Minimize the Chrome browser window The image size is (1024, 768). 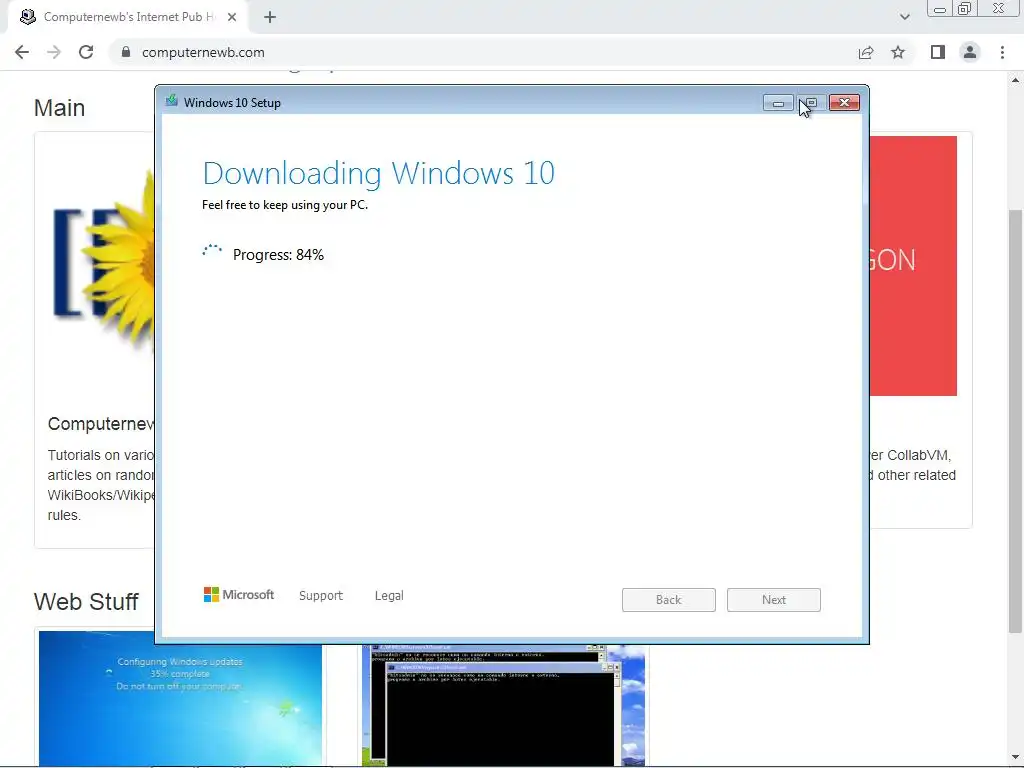coord(940,9)
